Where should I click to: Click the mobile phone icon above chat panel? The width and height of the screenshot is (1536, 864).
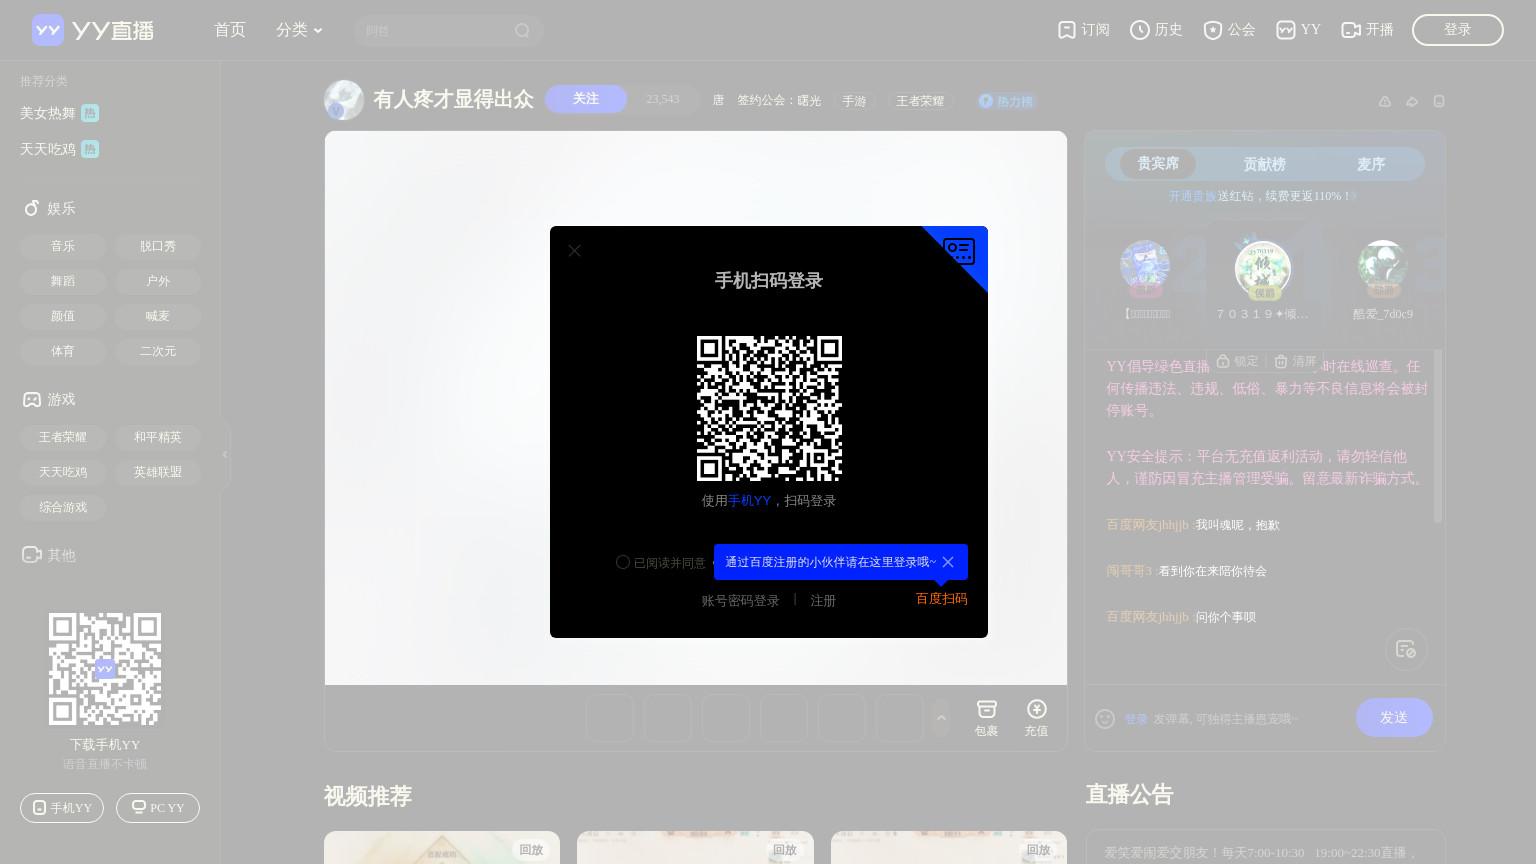[1439, 101]
